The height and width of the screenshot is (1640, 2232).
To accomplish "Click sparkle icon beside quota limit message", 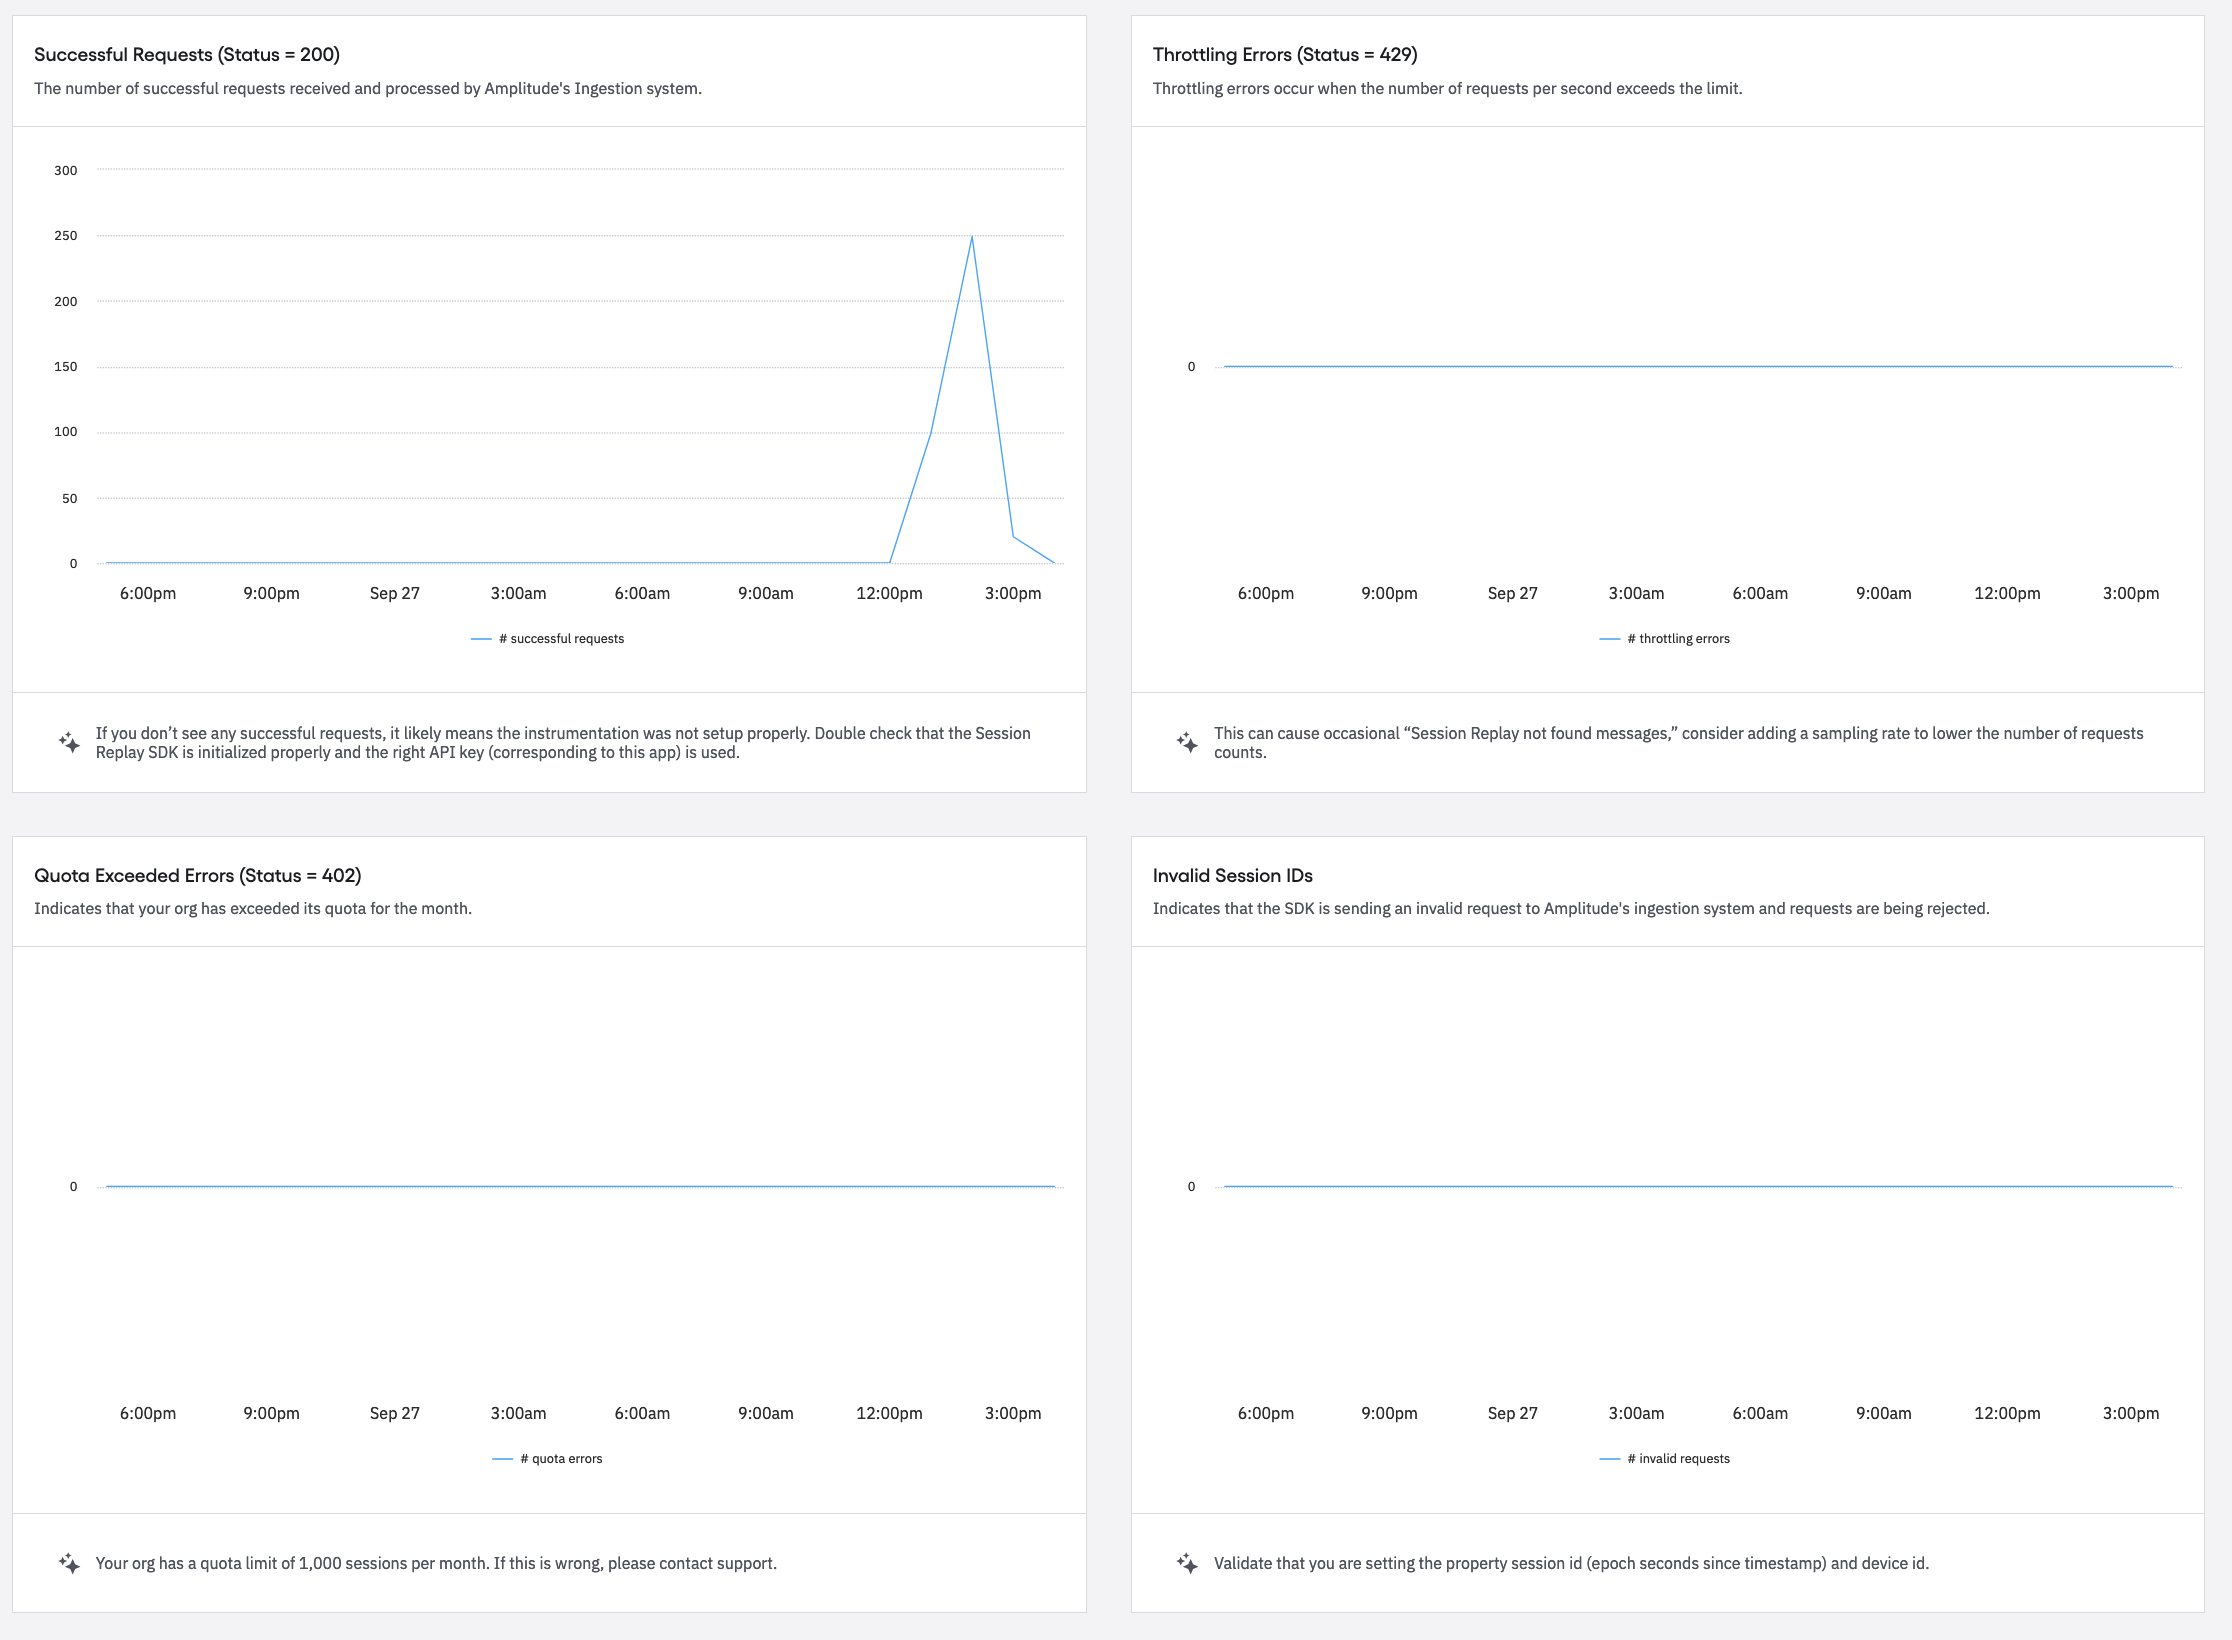I will coord(69,1563).
